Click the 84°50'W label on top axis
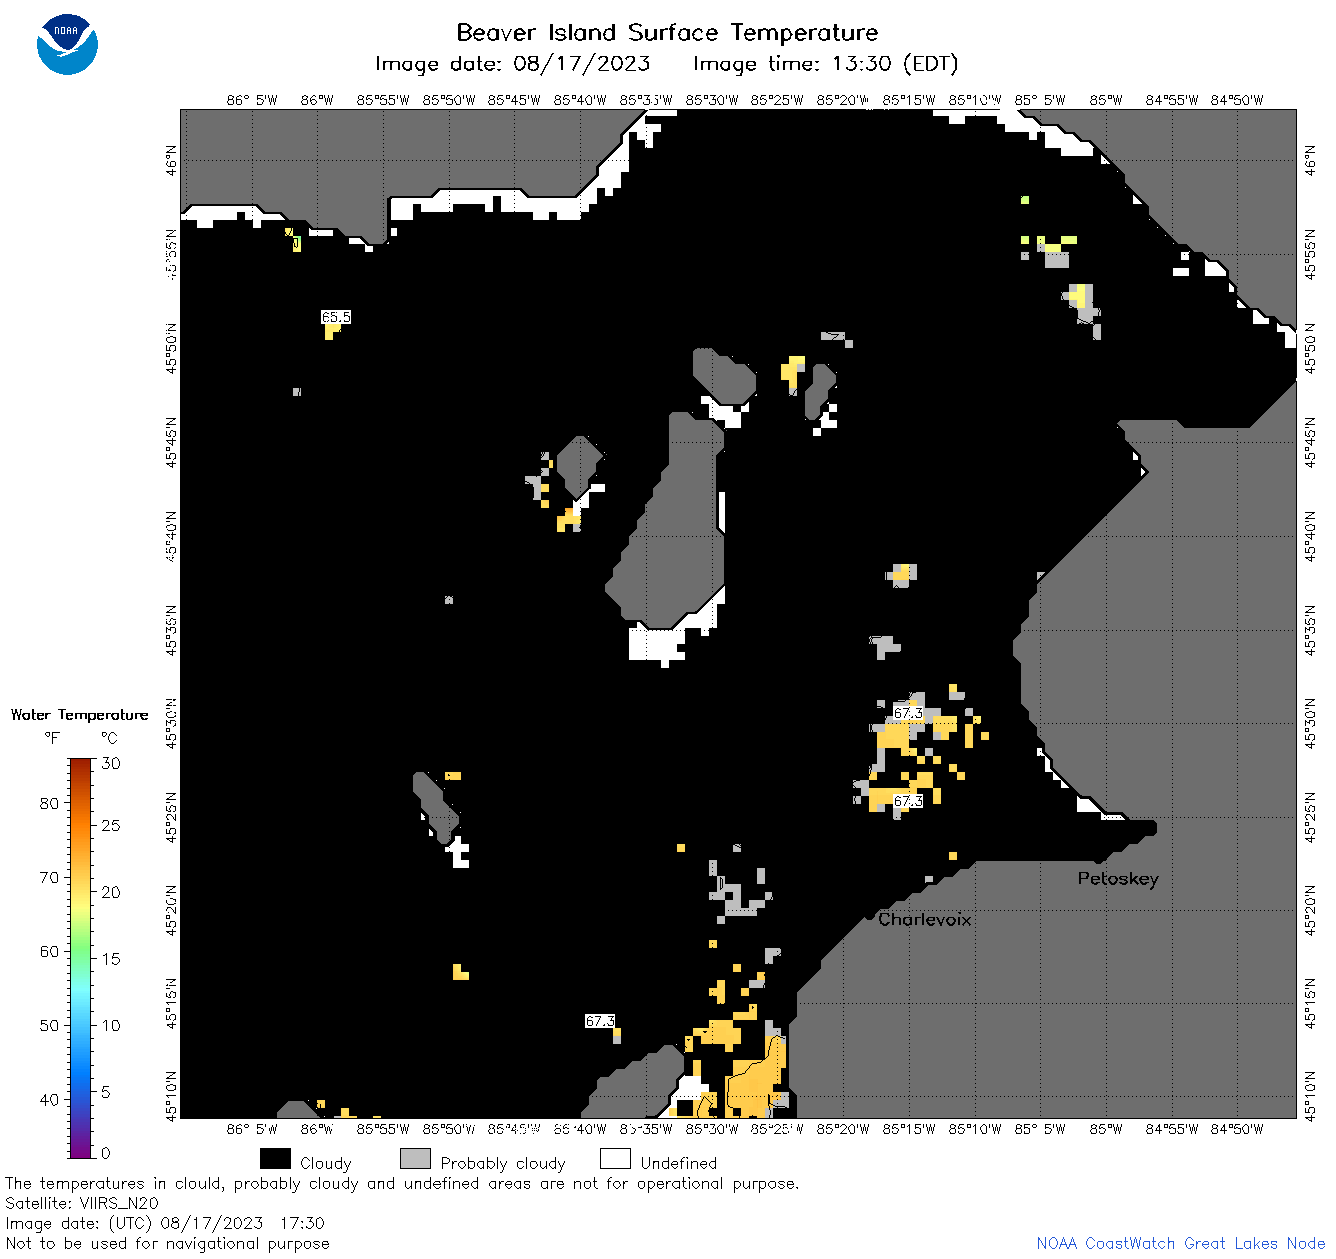Screen dimensions: 1336x1259 [1237, 100]
